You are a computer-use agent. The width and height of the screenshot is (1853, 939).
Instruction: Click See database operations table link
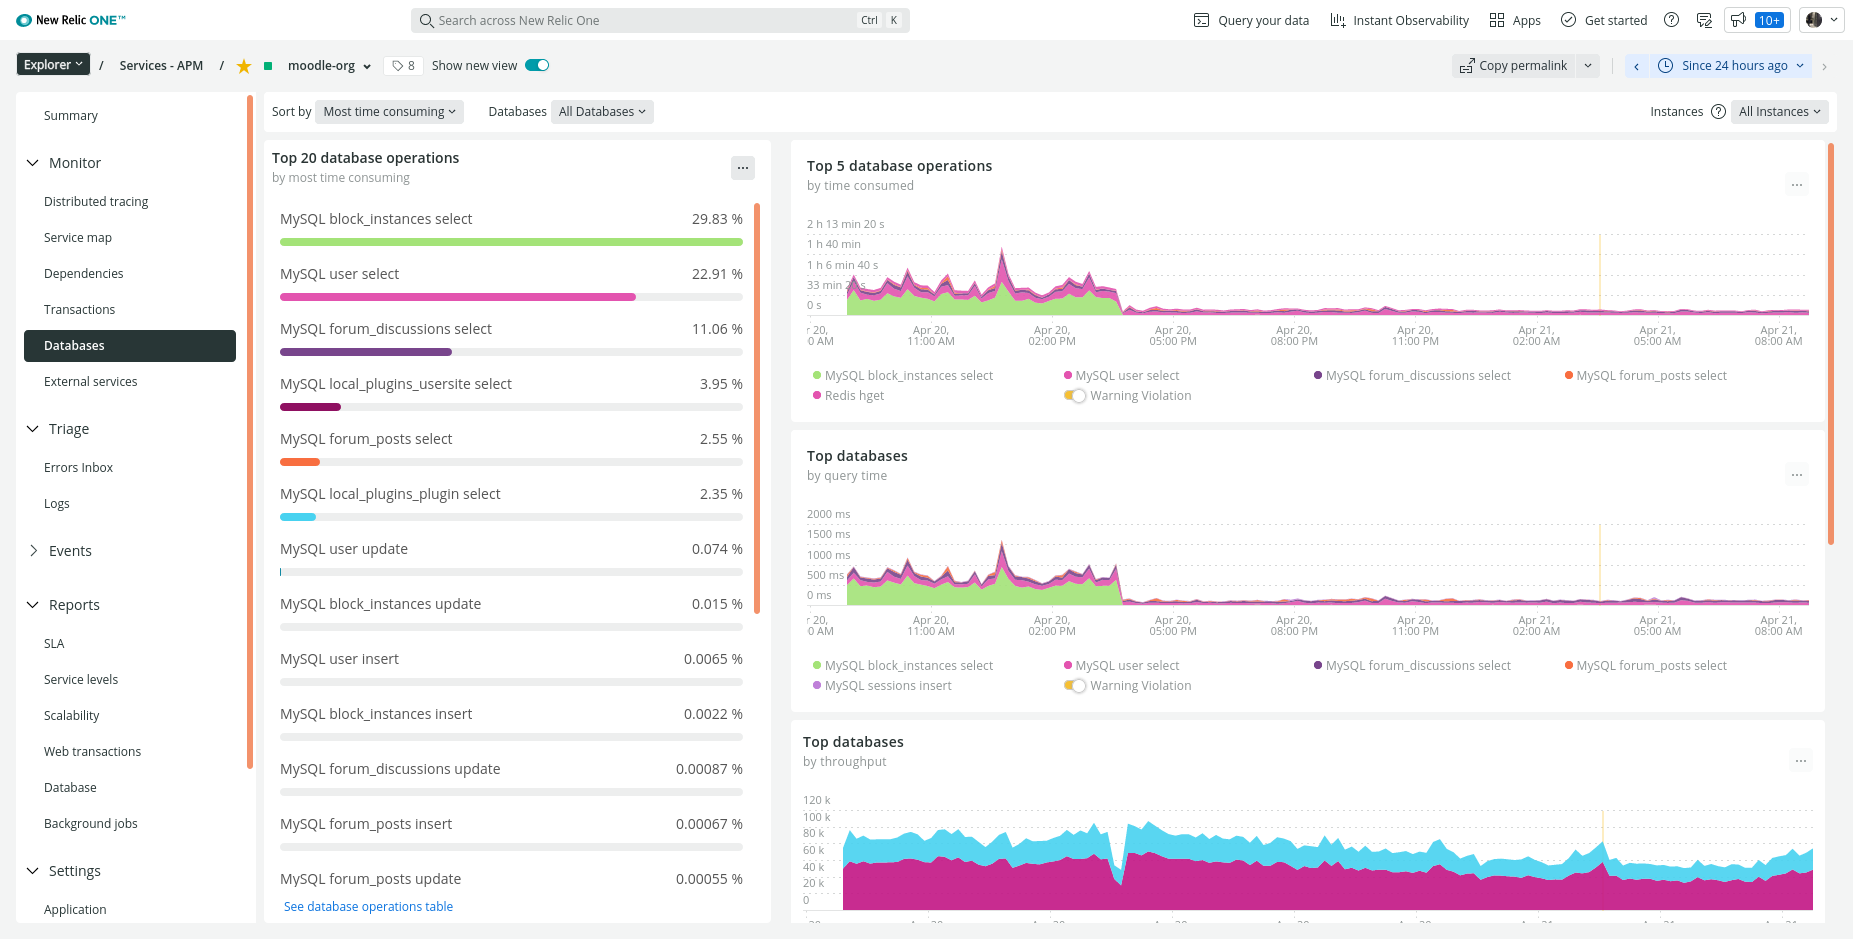click(368, 907)
